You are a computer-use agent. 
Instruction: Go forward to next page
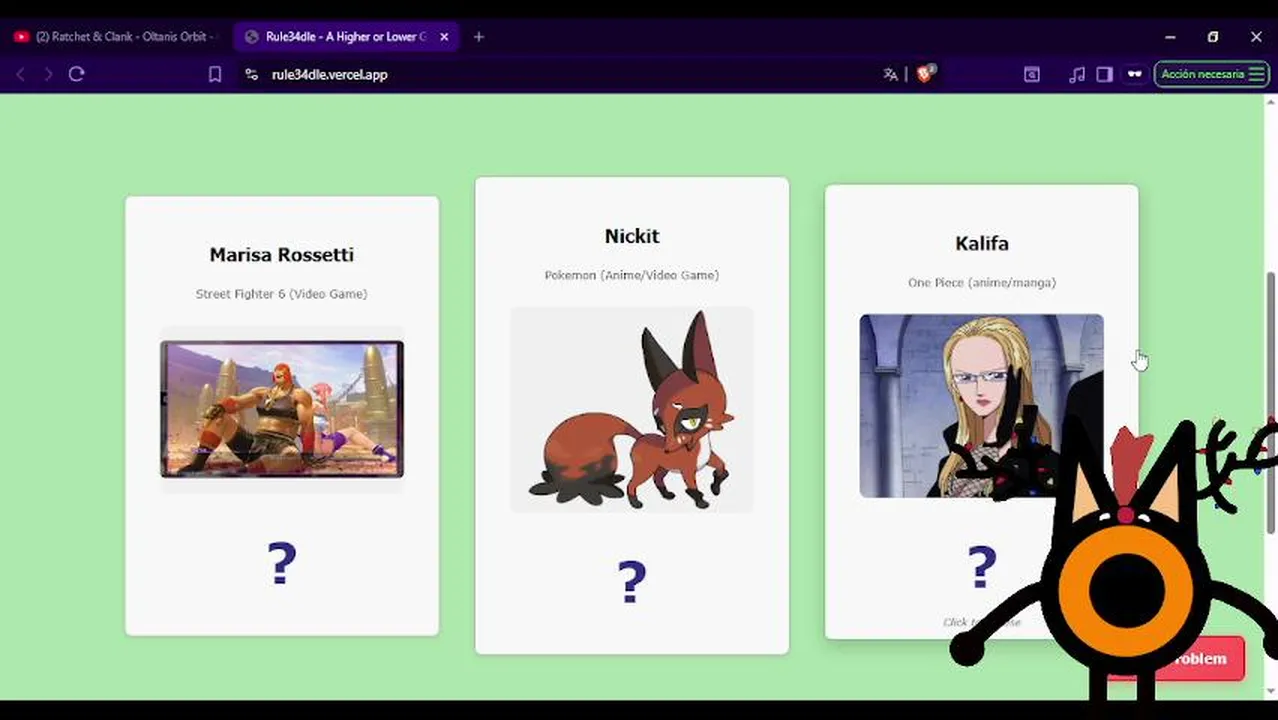pos(48,74)
